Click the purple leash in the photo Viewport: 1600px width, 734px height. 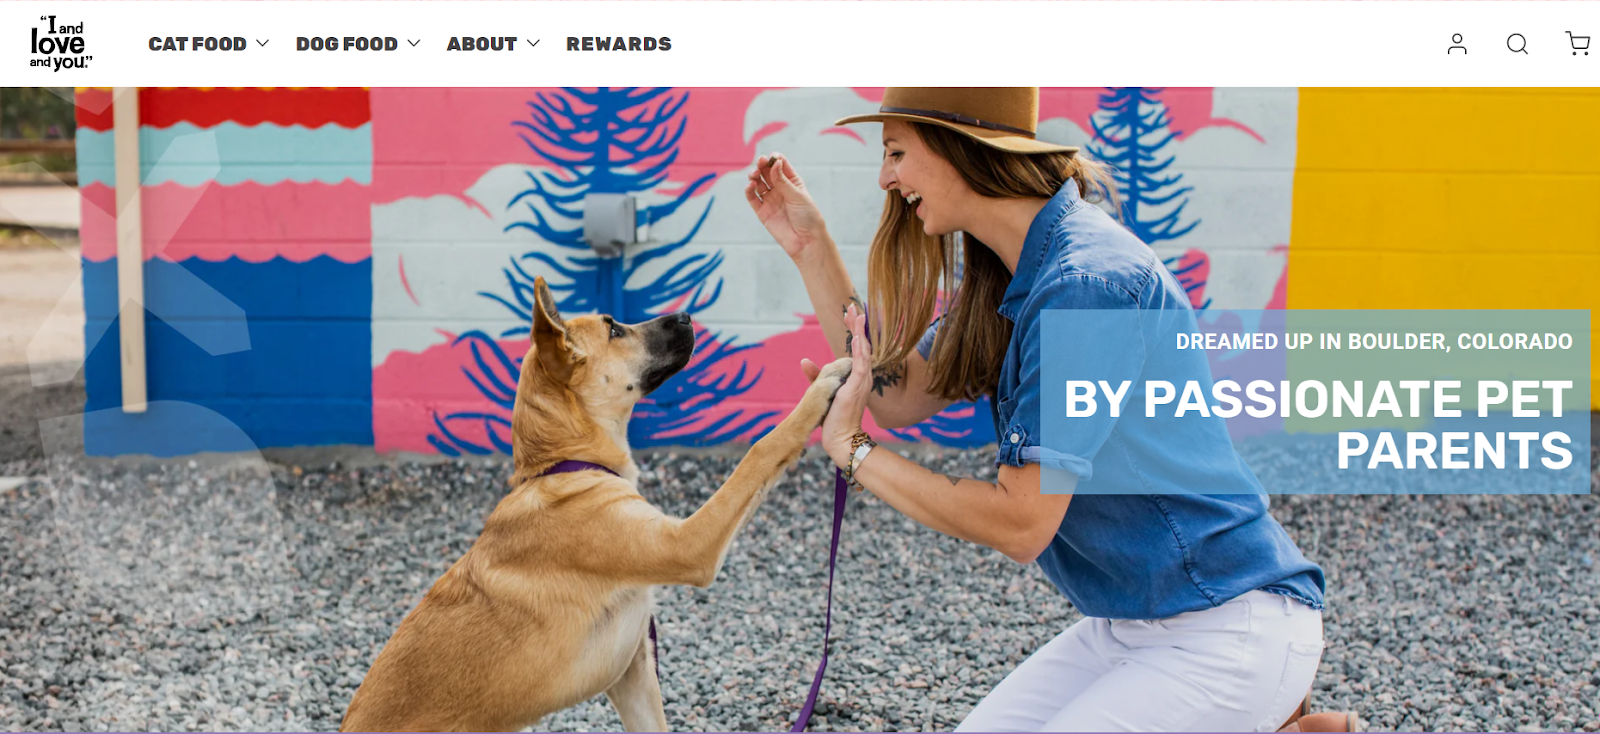(827, 600)
